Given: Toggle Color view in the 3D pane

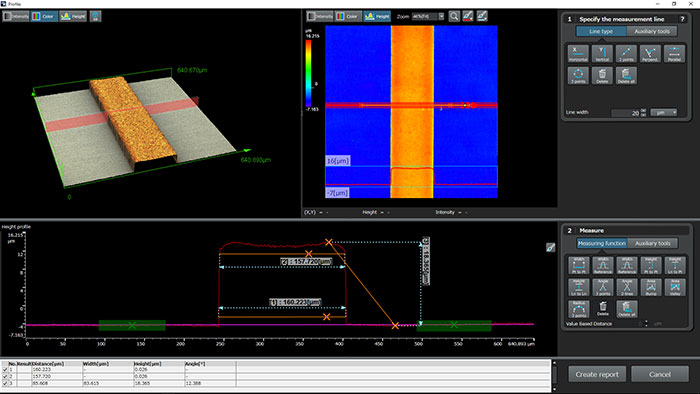Looking at the screenshot, I should point(44,17).
